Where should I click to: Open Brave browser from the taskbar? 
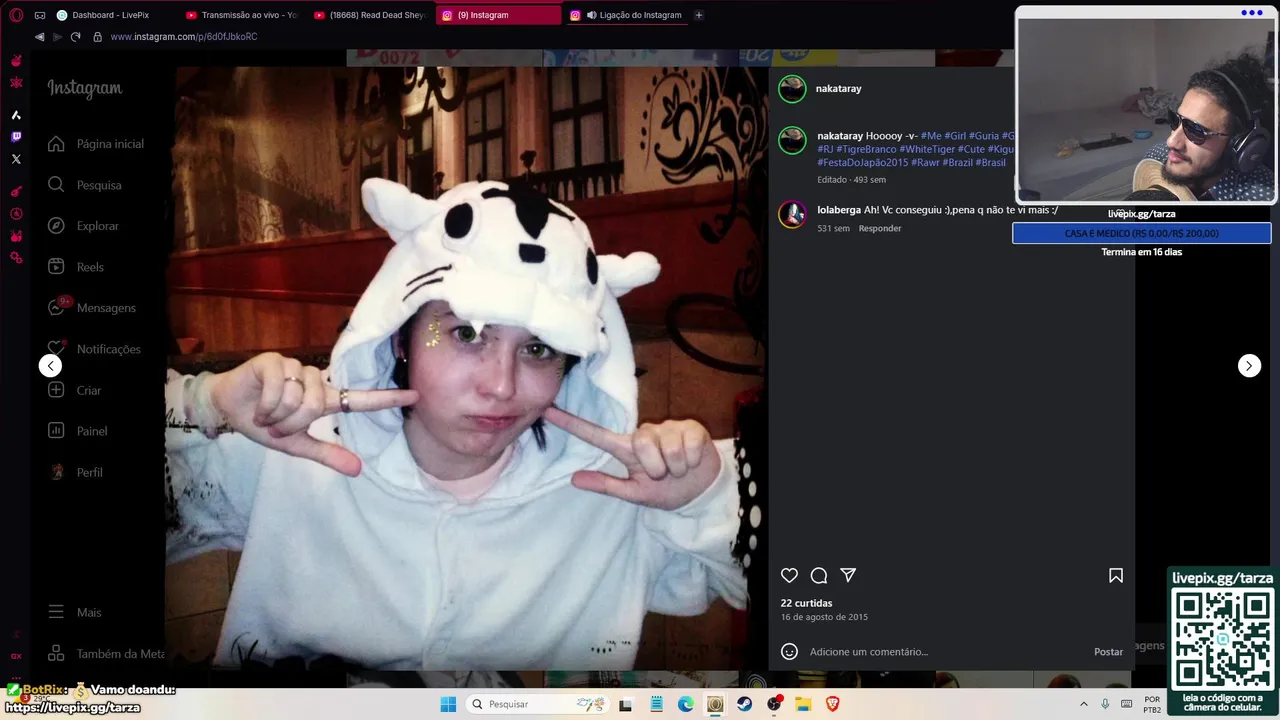(832, 704)
